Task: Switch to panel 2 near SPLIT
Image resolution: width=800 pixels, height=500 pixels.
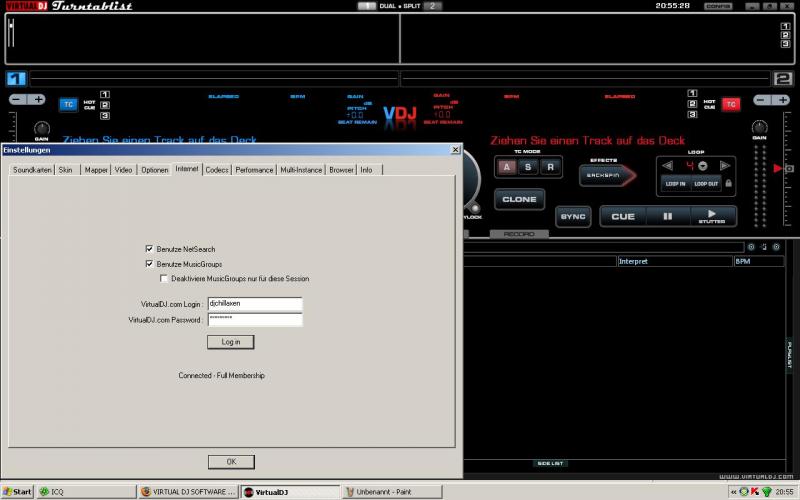Action: [x=433, y=6]
